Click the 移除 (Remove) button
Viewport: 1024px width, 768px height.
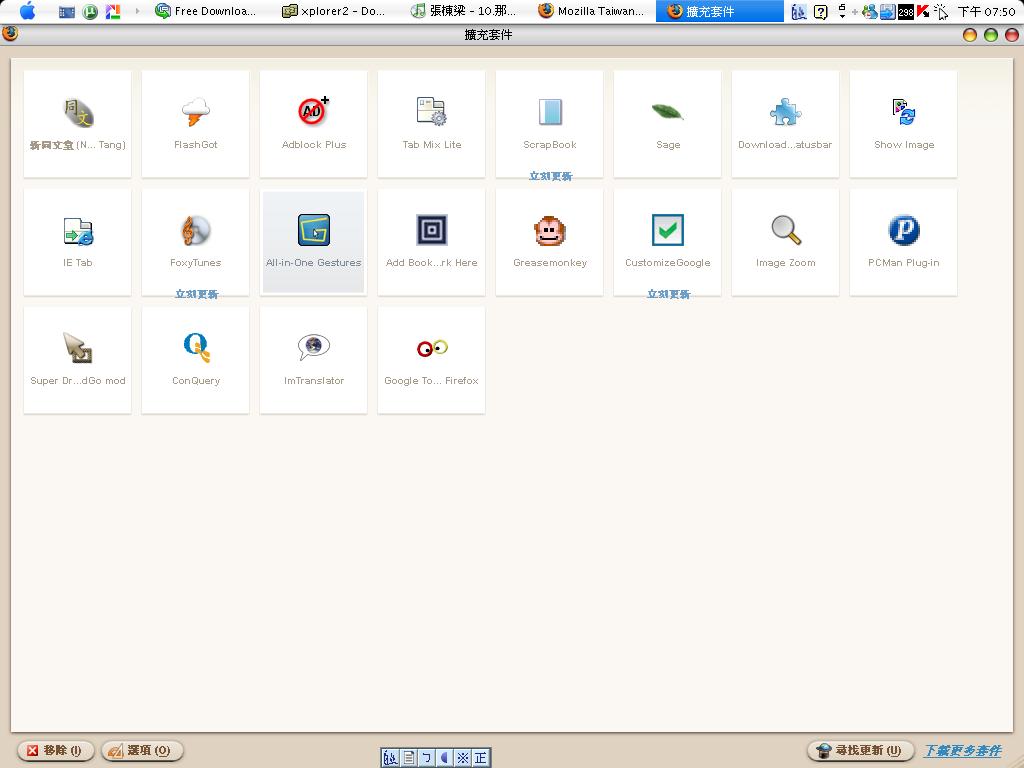(x=56, y=750)
